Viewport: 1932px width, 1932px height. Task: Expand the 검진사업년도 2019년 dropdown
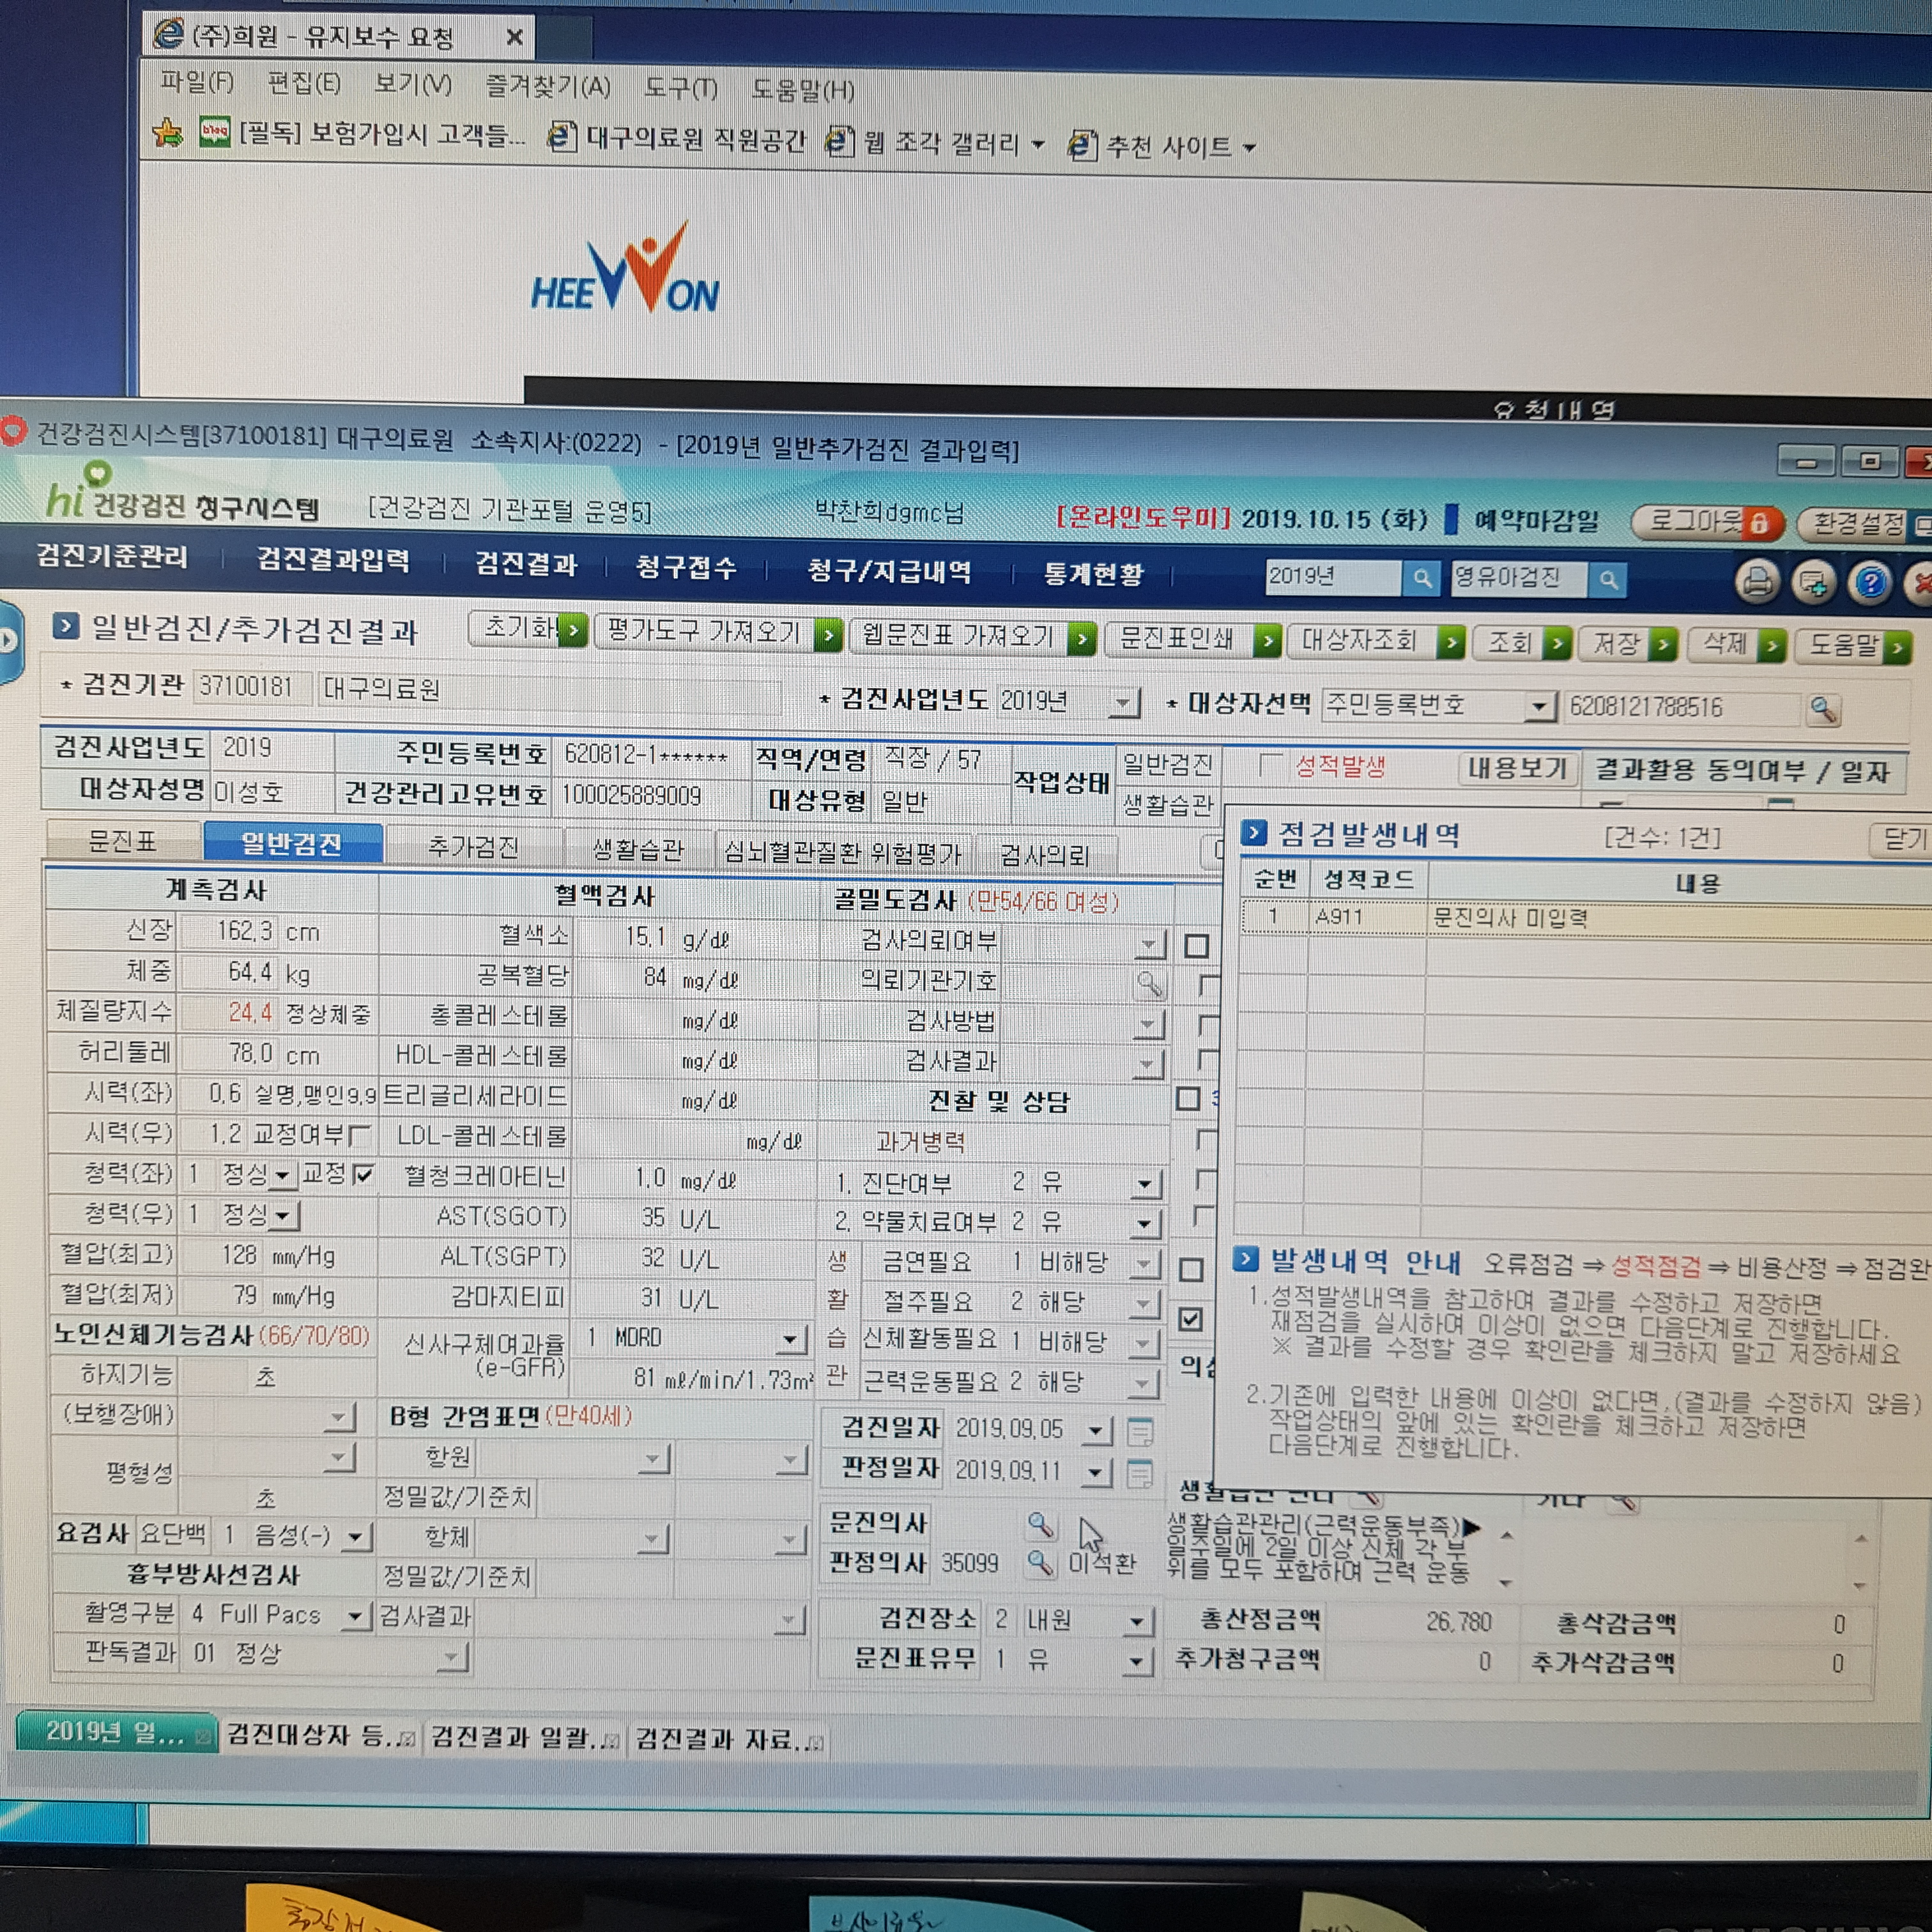[x=1124, y=703]
